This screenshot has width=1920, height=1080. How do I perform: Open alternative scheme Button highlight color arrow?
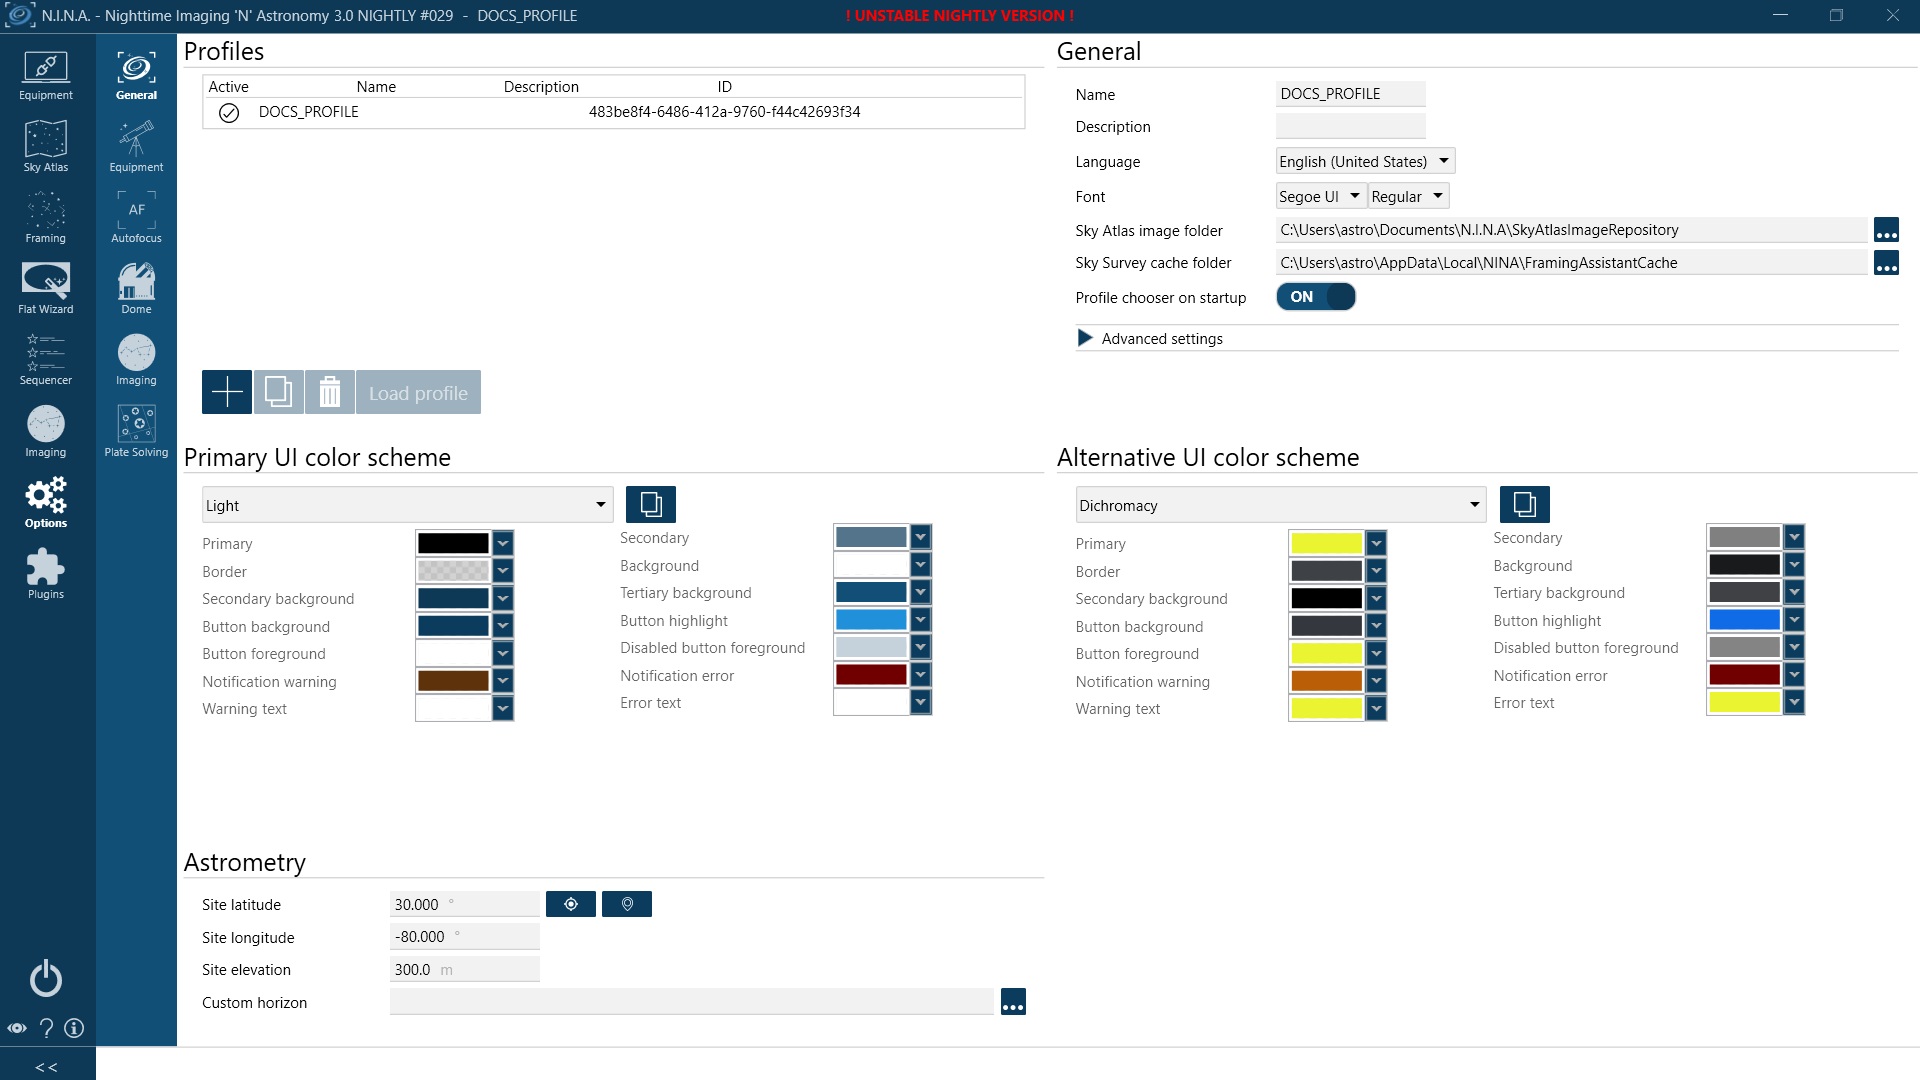pyautogui.click(x=1794, y=620)
